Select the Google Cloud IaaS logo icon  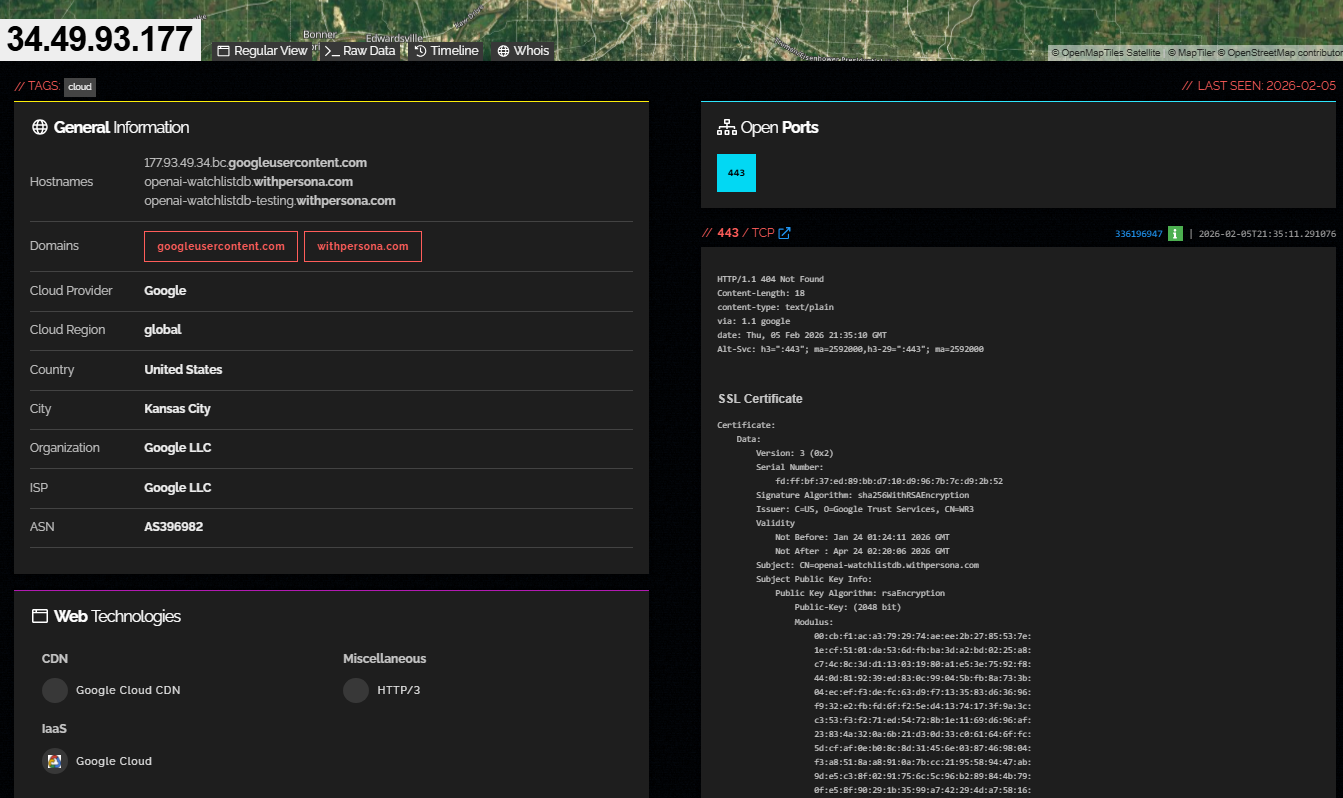(x=53, y=761)
